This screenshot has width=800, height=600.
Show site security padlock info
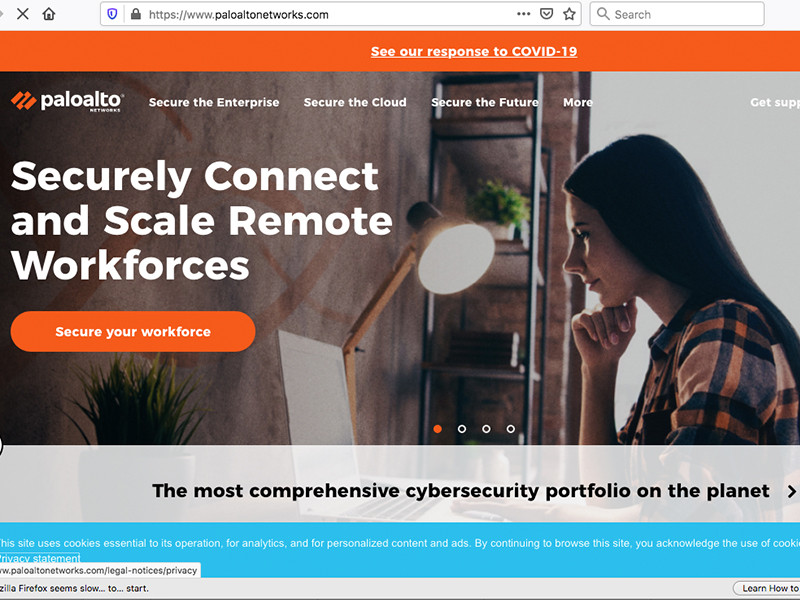(x=136, y=14)
